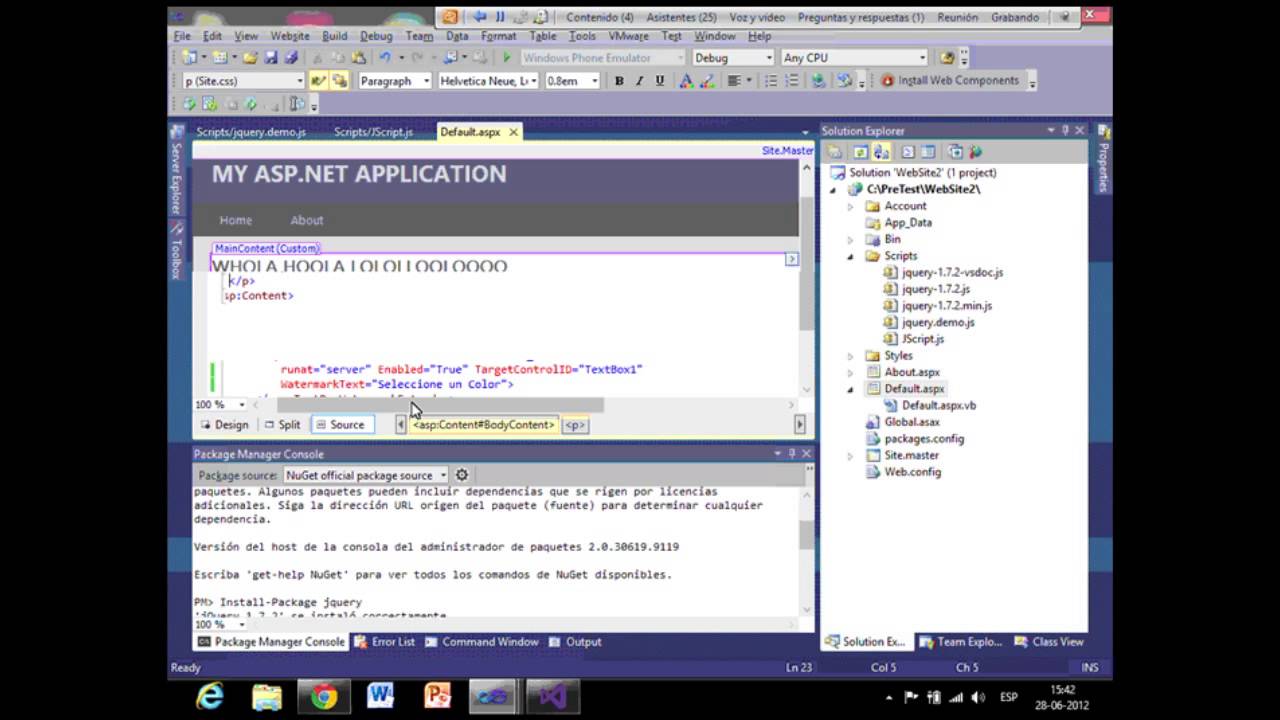Image resolution: width=1280 pixels, height=720 pixels.
Task: Click the numbered list icon
Action: coord(791,81)
